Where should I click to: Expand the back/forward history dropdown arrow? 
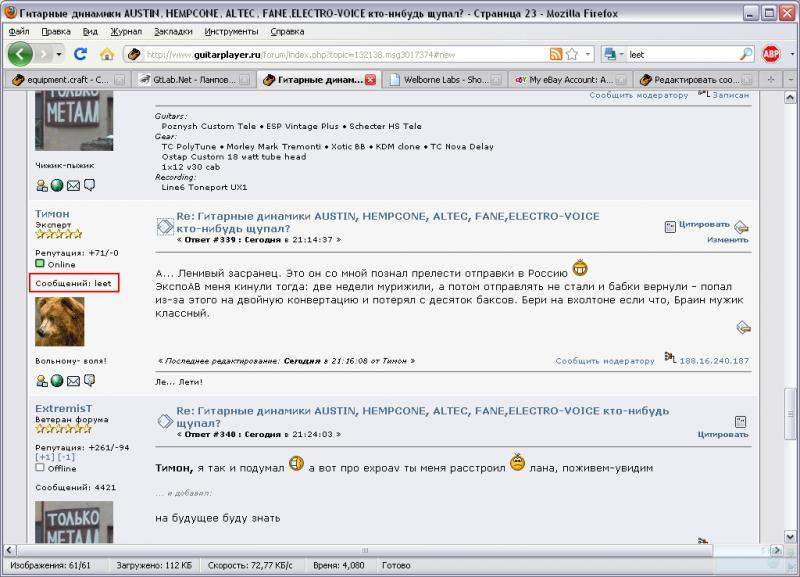tap(59, 53)
